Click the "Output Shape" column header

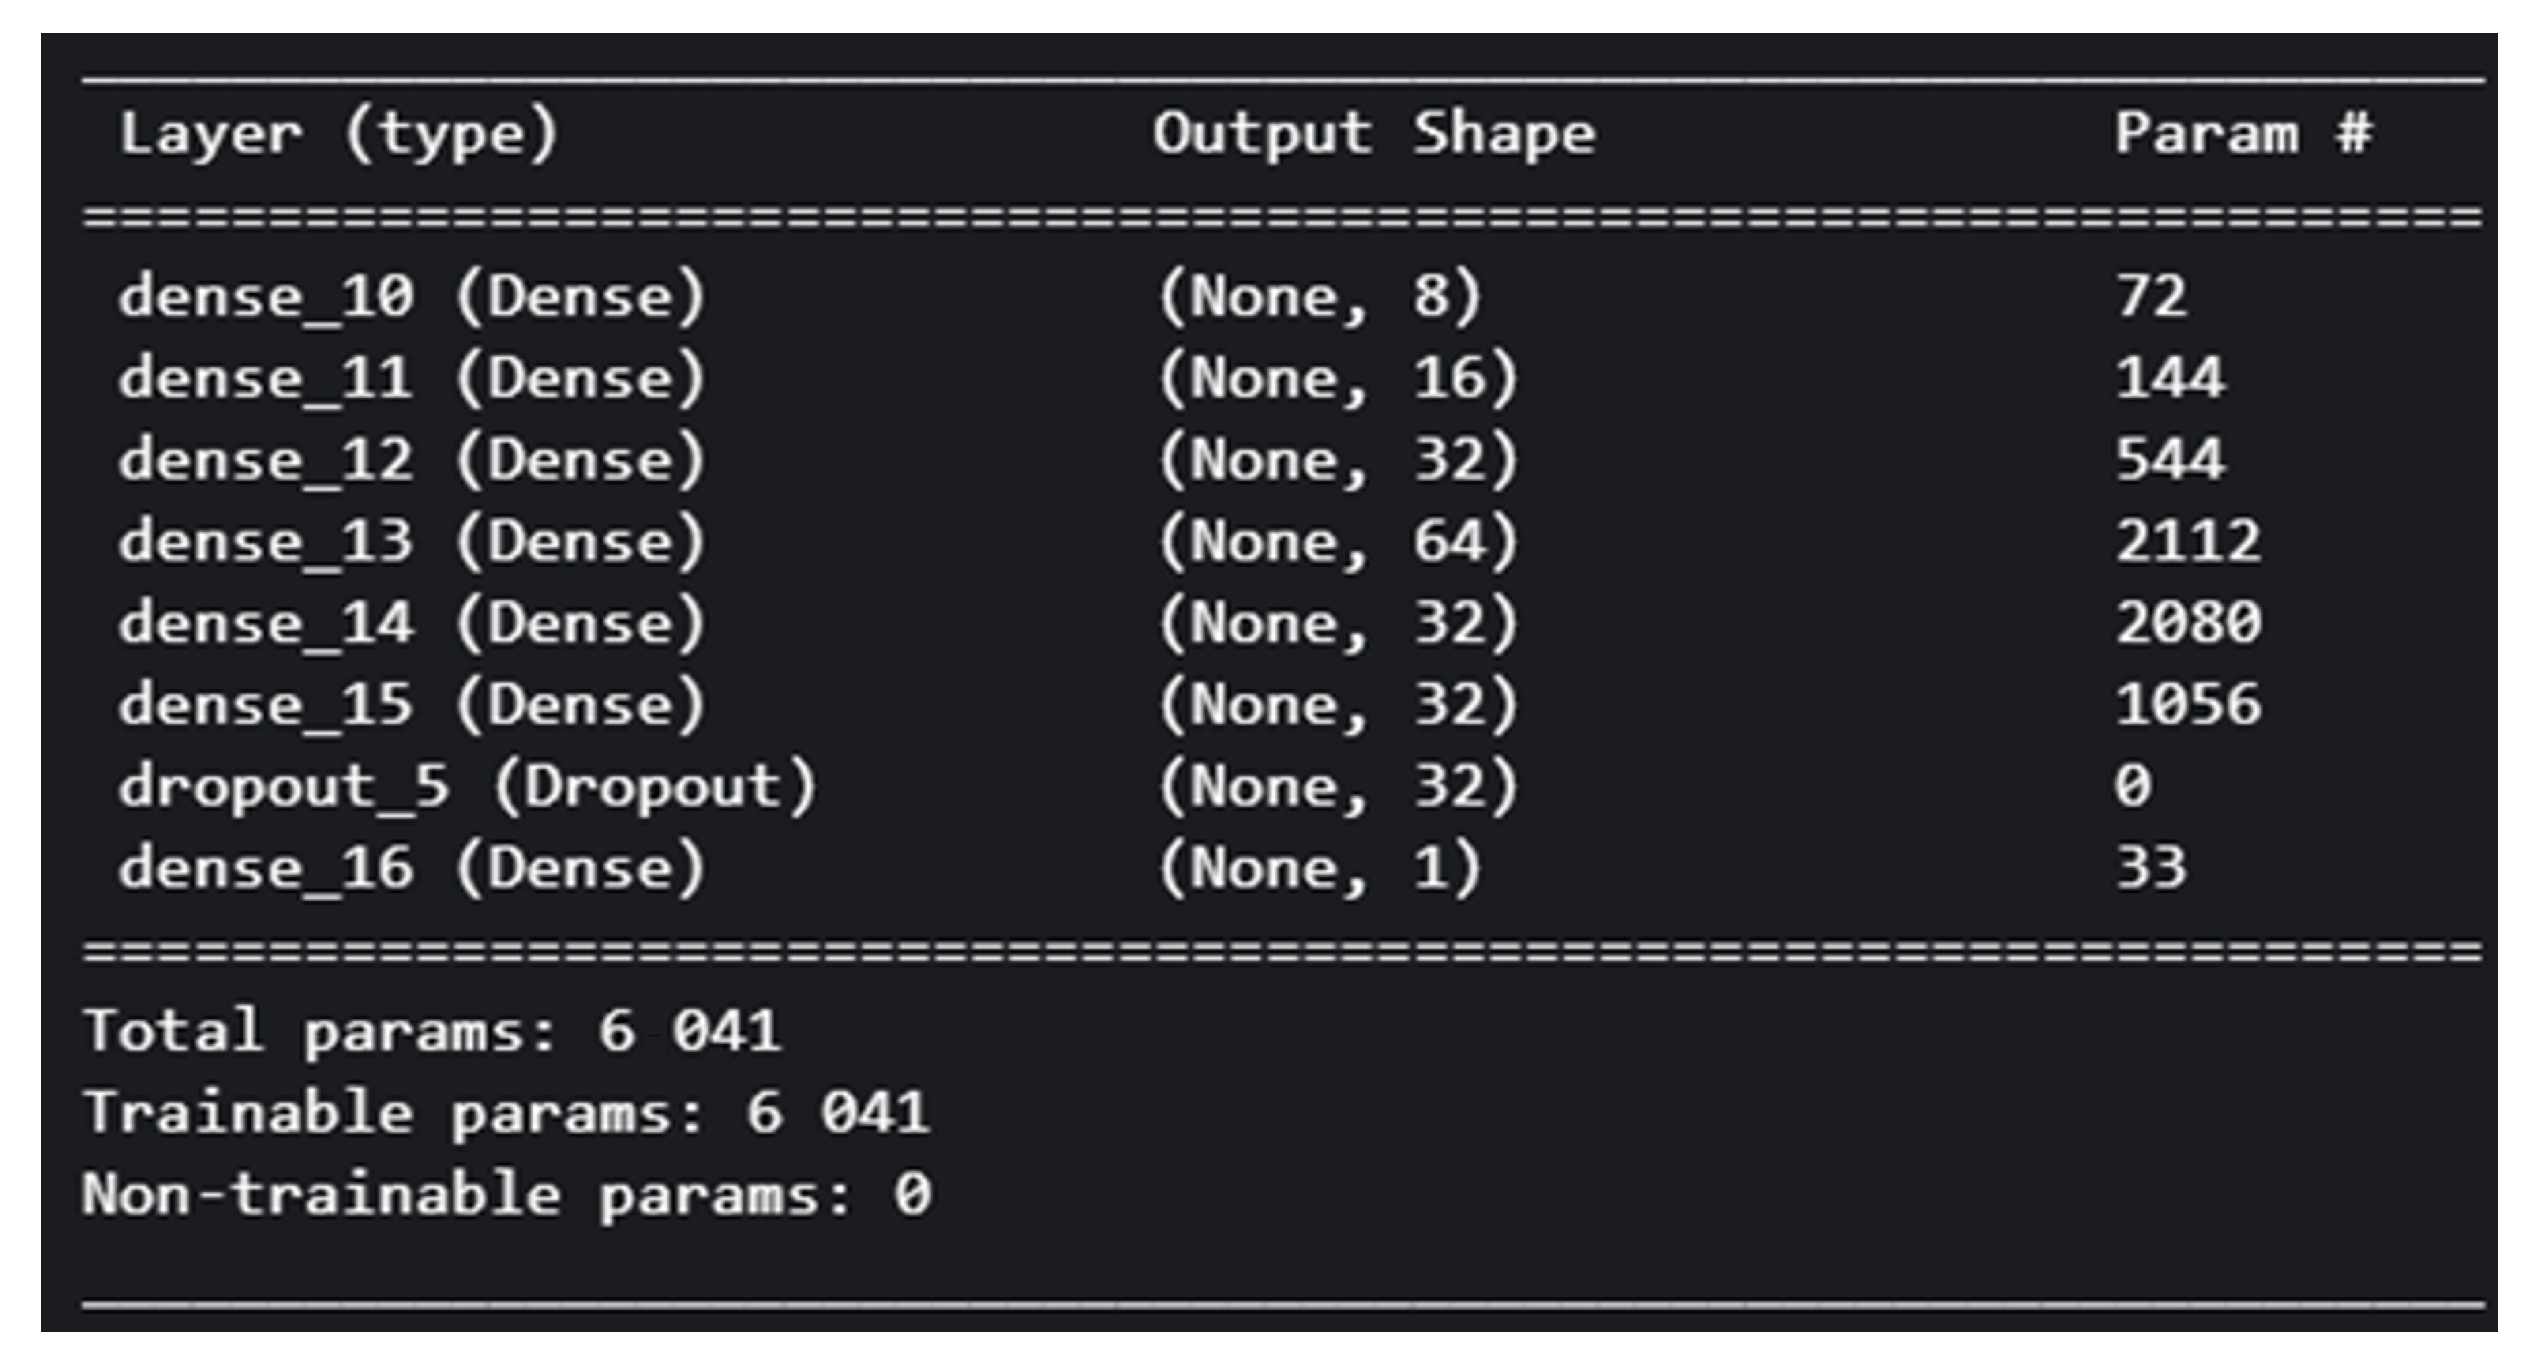pos(1373,134)
